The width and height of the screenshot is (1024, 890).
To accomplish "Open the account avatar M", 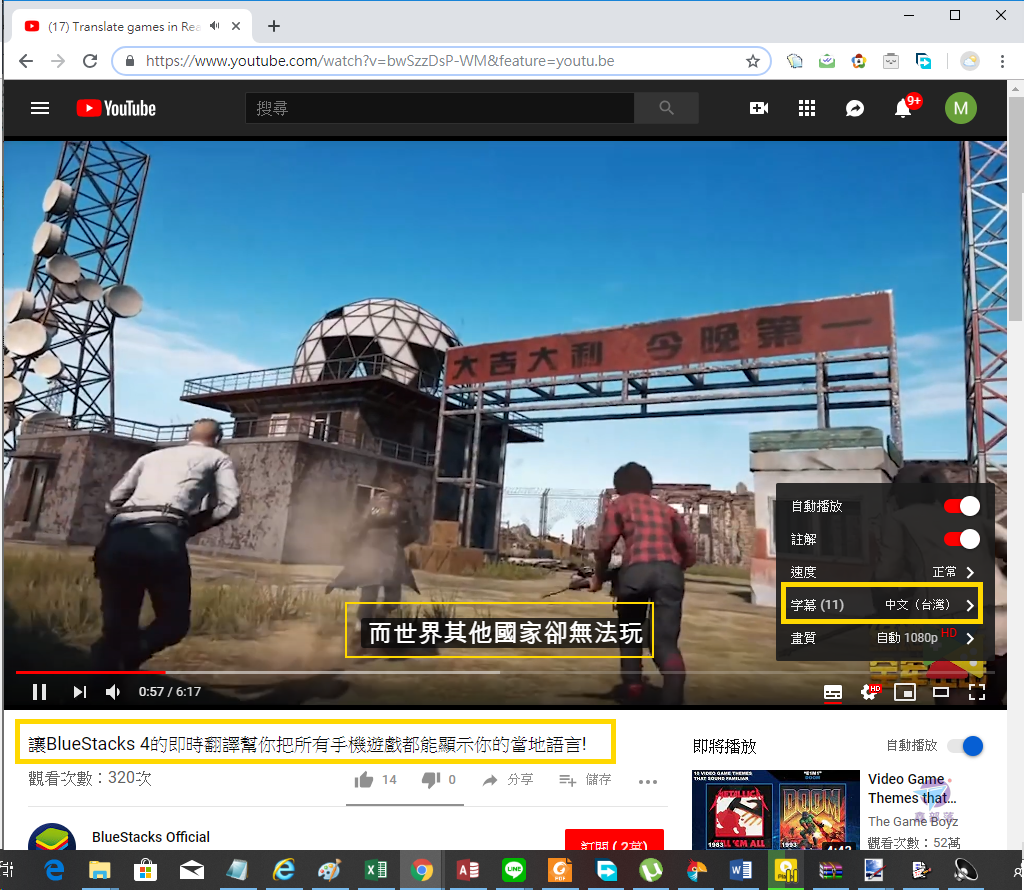I will click(961, 108).
